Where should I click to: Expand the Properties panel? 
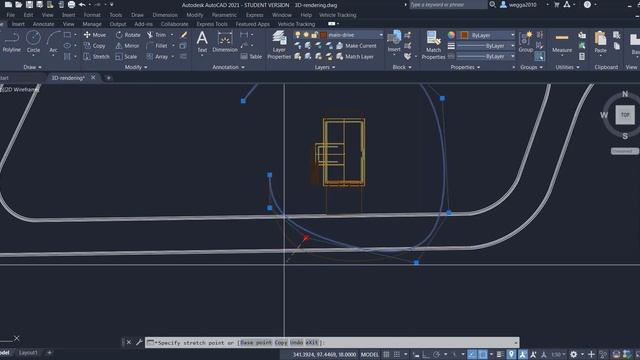pos(465,67)
